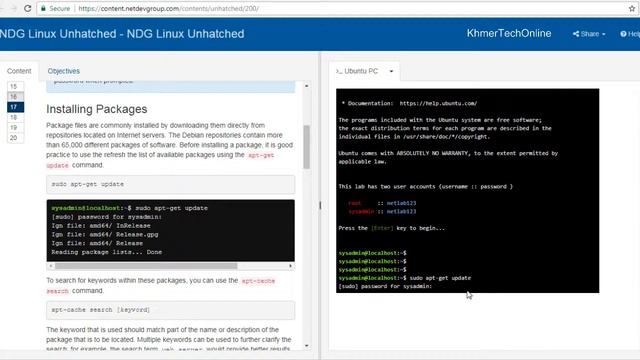Reload the page with the refresh icon
The height and width of the screenshot is (360, 640).
point(27,8)
